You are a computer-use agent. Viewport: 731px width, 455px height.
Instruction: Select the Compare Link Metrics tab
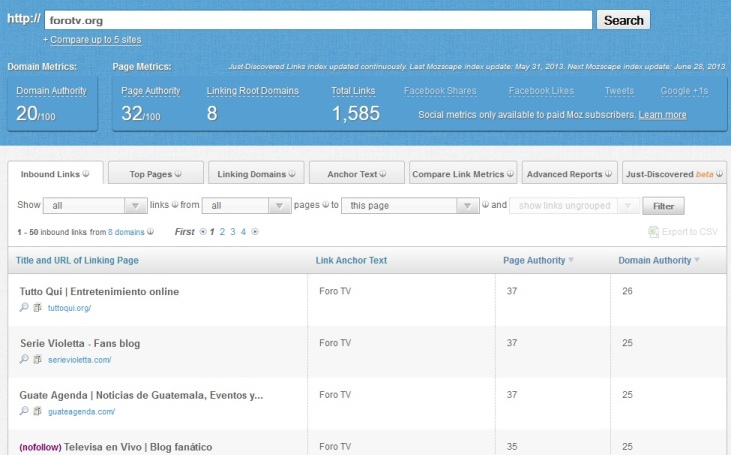coord(463,173)
